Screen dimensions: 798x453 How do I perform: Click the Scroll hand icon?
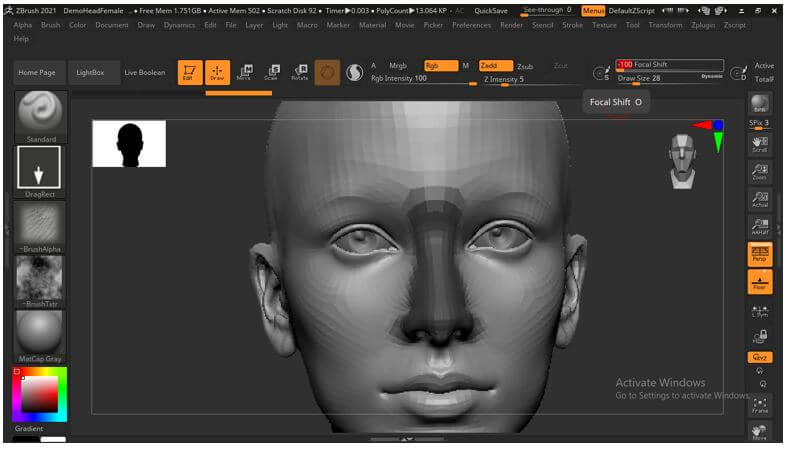pos(760,144)
